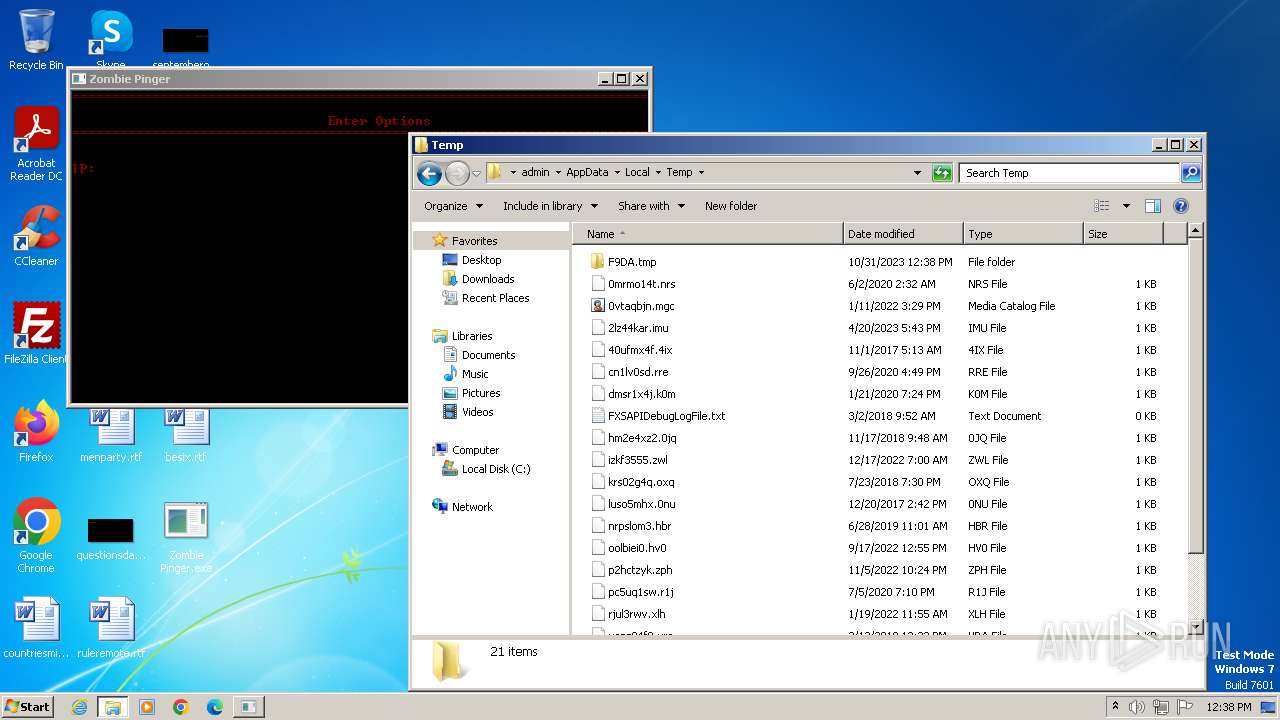Select file 0mrmo14t.nrs
This screenshot has width=1280, height=720.
[641, 284]
